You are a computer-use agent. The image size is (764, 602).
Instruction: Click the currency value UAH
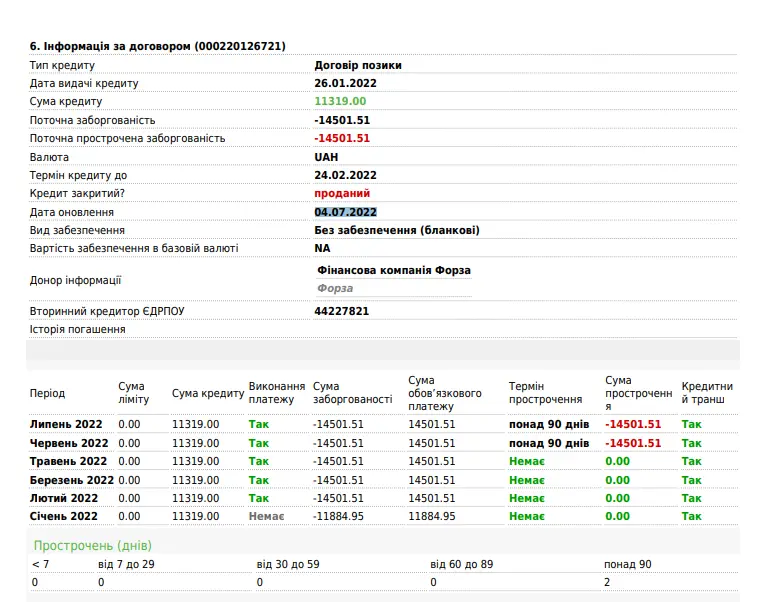(x=326, y=157)
